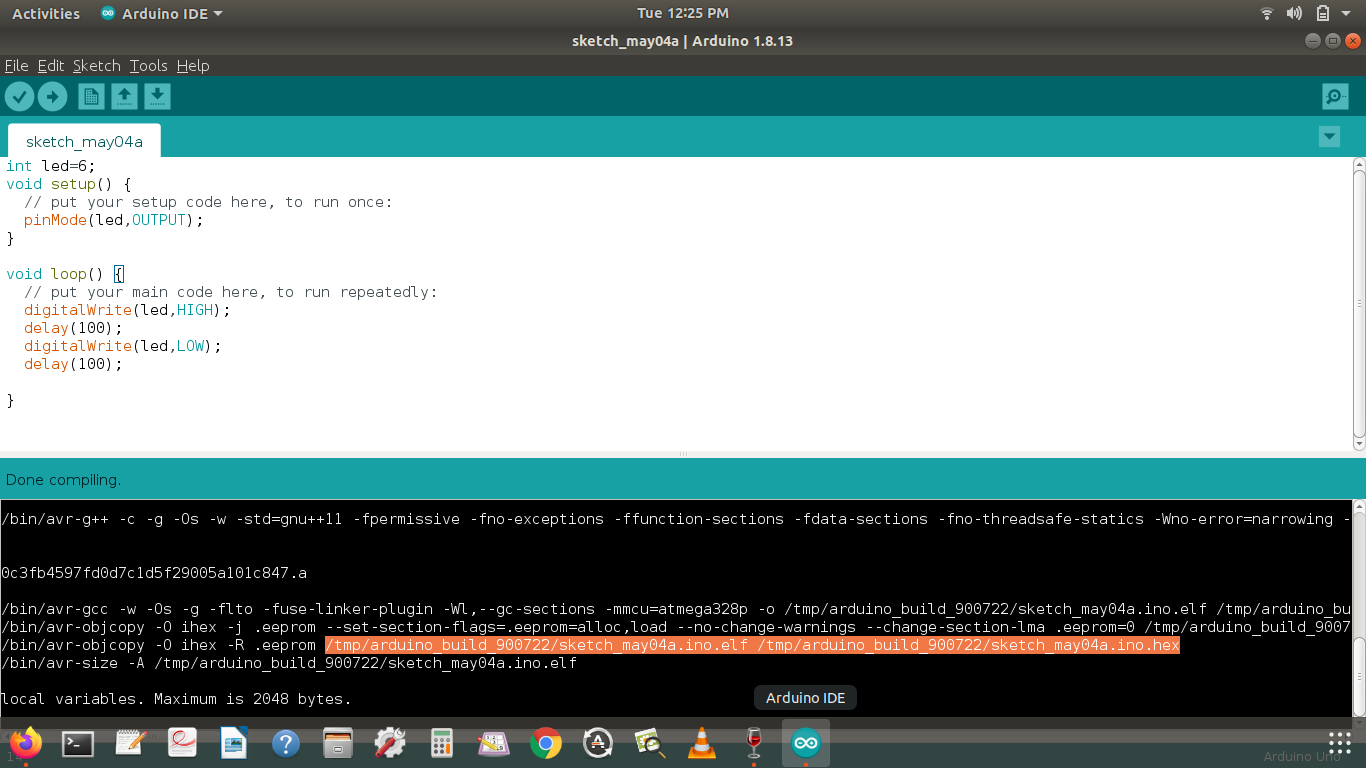Open a new sketch via the New icon

coord(90,96)
